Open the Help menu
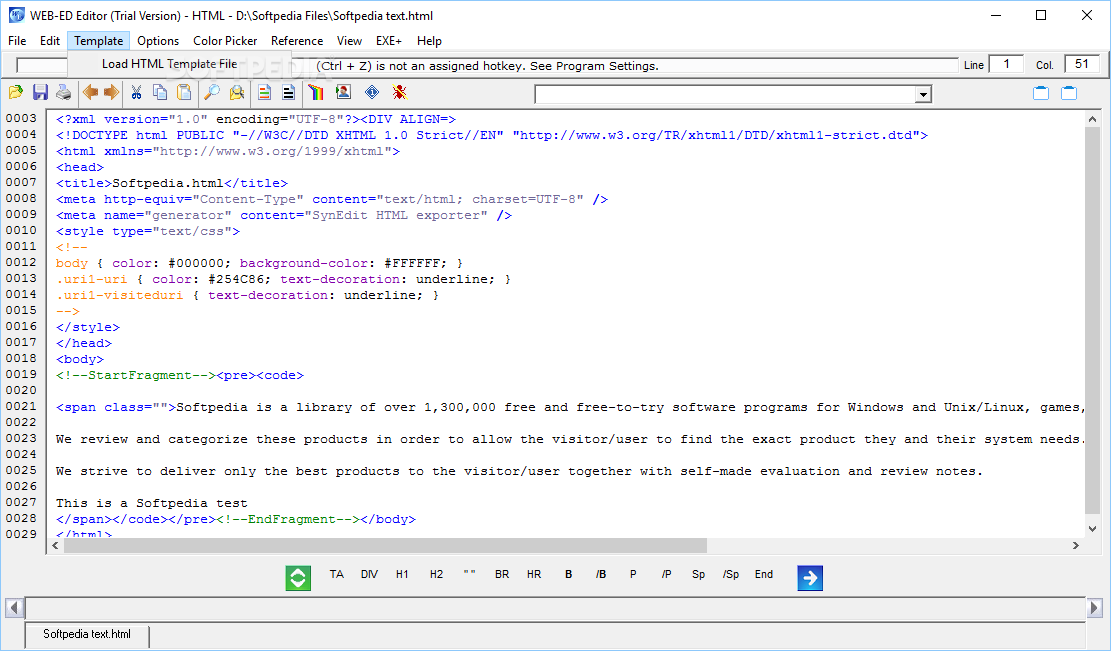The image size is (1111, 651). tap(429, 41)
